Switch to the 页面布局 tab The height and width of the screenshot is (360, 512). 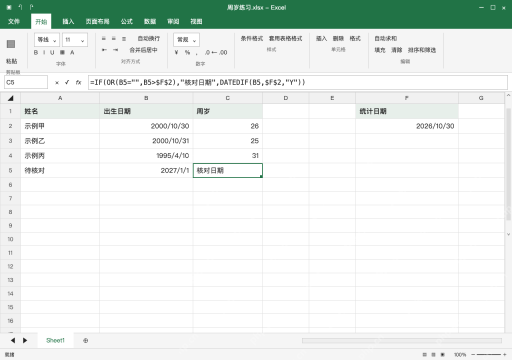coord(97,21)
